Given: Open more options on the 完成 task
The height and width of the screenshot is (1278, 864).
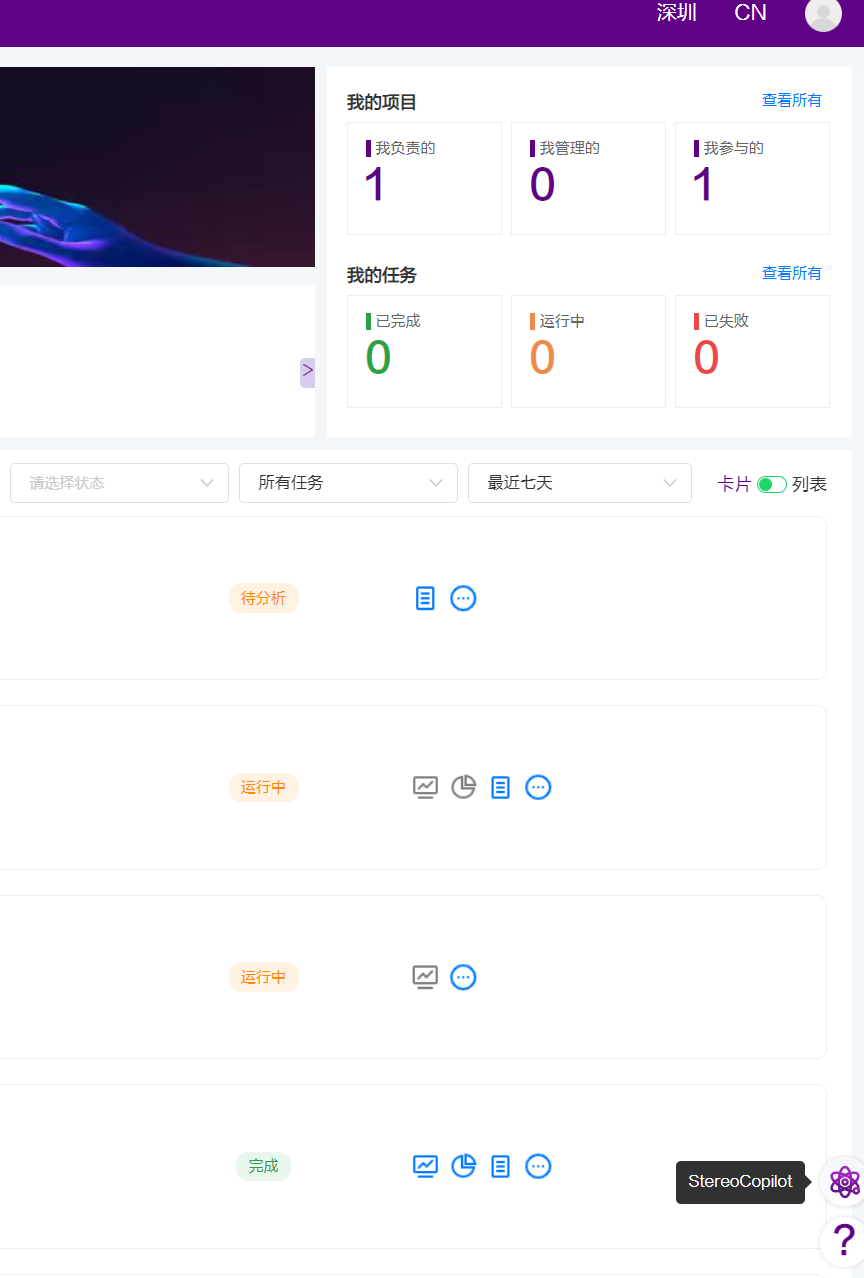Looking at the screenshot, I should 538,1166.
